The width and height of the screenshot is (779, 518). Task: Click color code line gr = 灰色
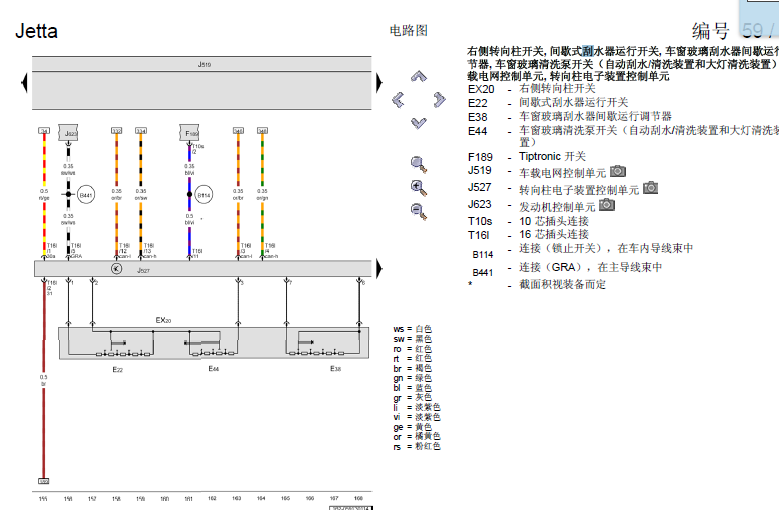pos(412,398)
